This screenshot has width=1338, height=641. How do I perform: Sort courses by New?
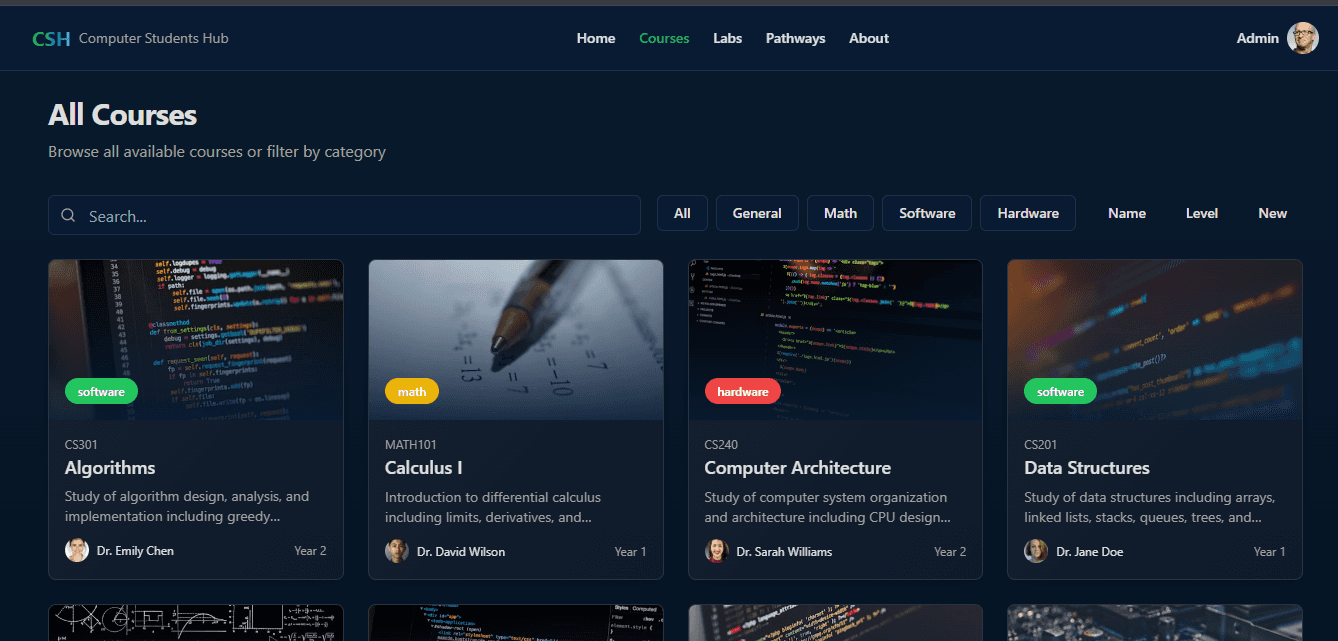1272,213
